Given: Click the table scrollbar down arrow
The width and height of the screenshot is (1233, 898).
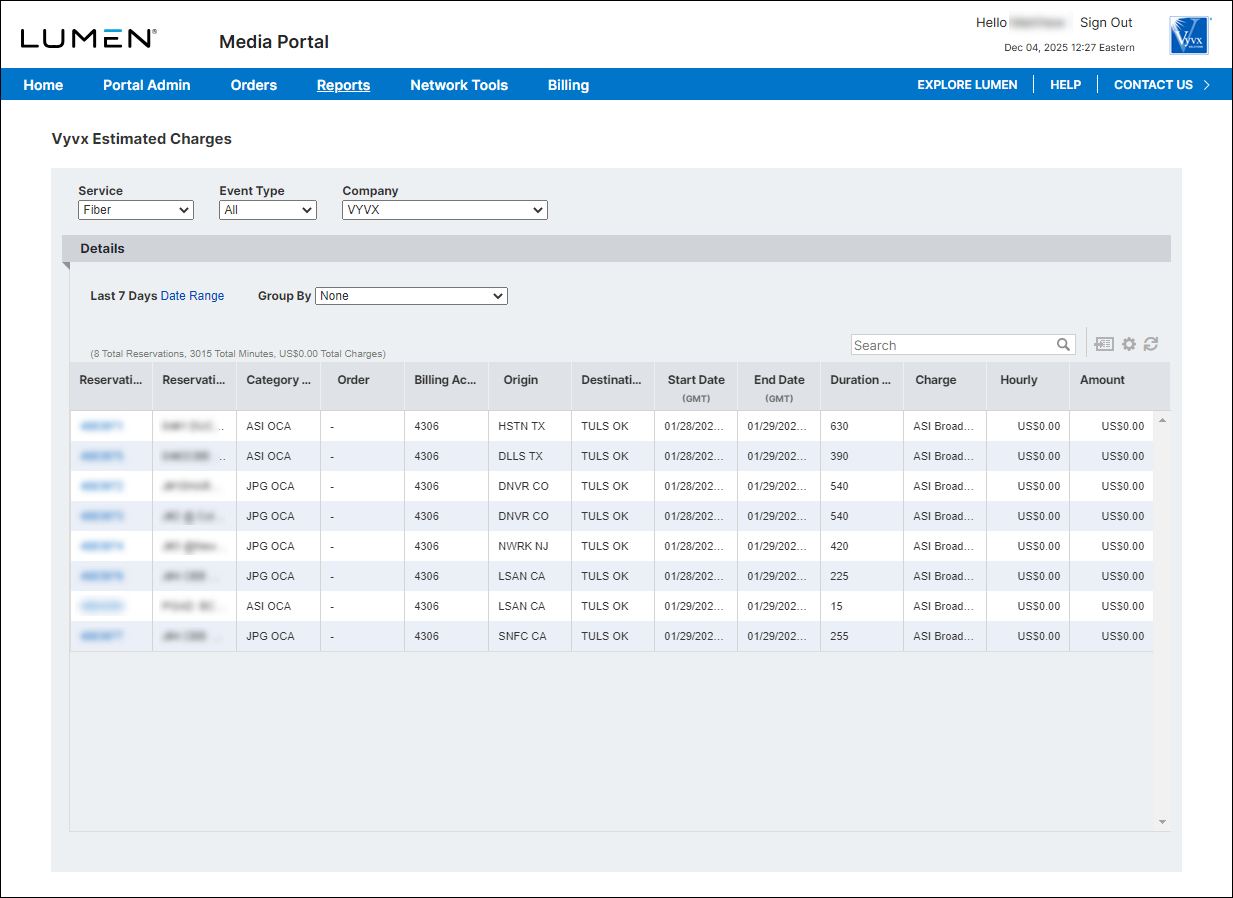Looking at the screenshot, I should (1161, 822).
